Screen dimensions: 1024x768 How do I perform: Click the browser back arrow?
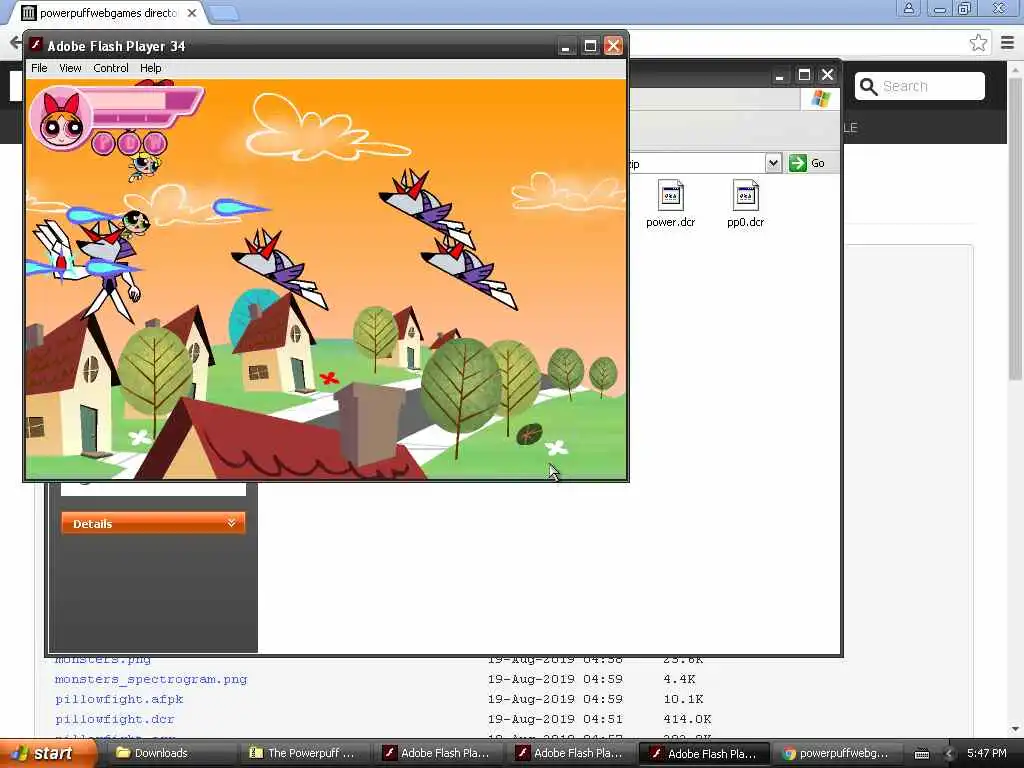pos(15,43)
